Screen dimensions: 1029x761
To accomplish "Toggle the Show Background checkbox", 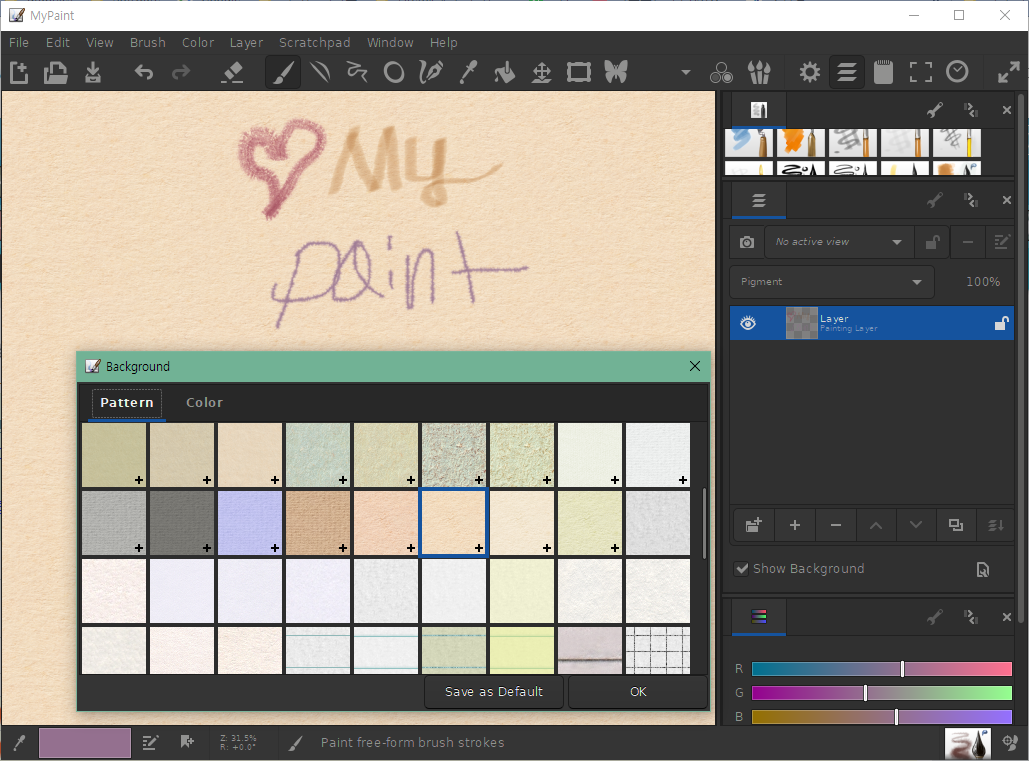I will click(742, 569).
